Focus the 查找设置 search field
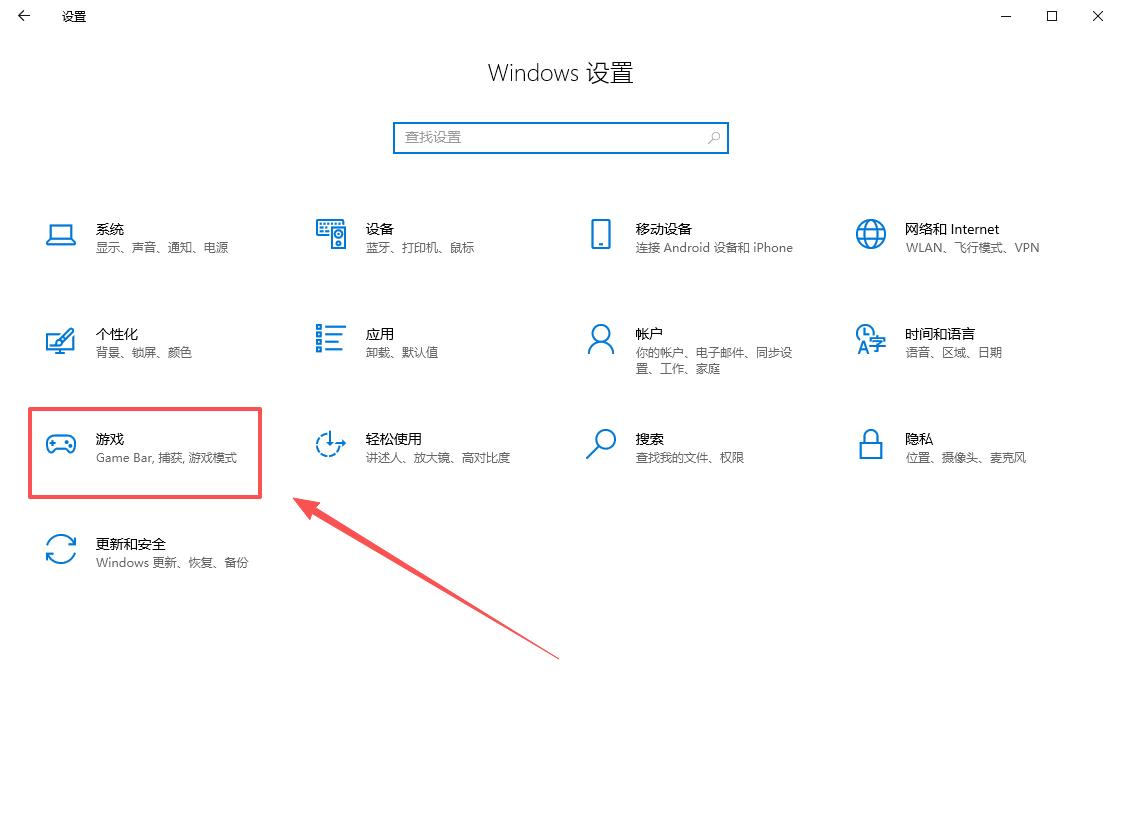The height and width of the screenshot is (839, 1121). click(x=560, y=138)
